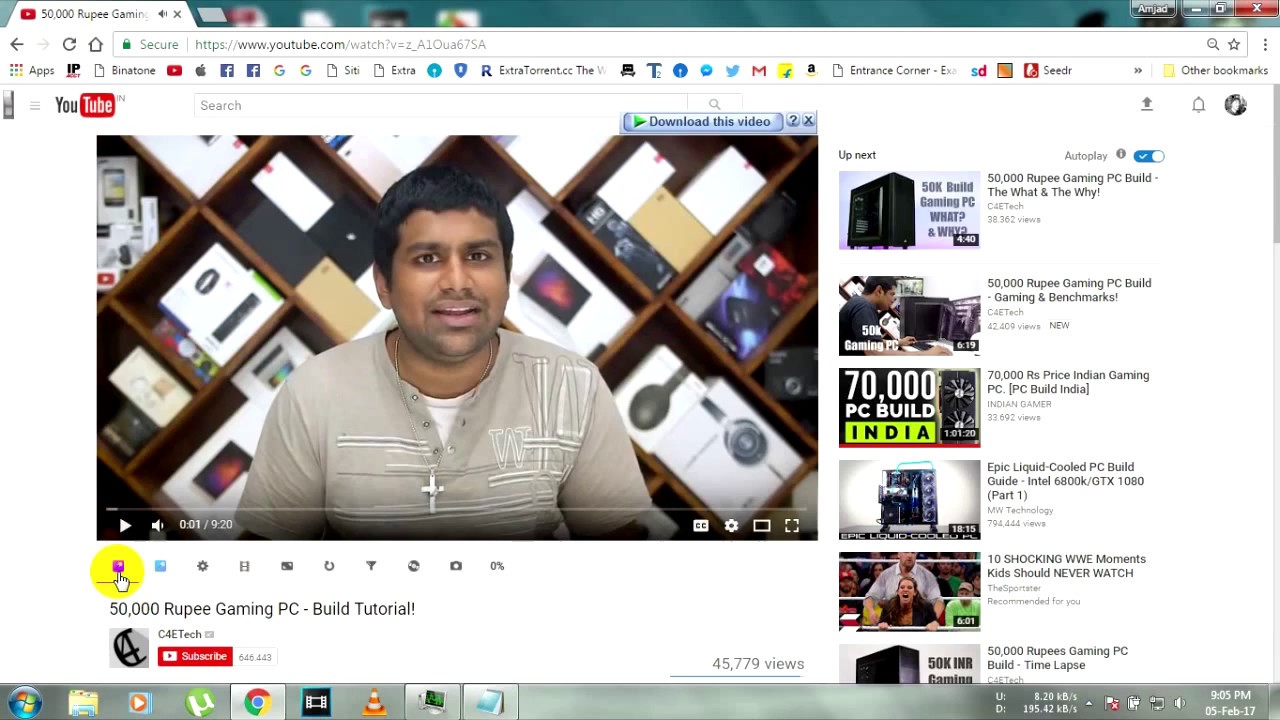Open the filter funnel icon below the video

[371, 566]
